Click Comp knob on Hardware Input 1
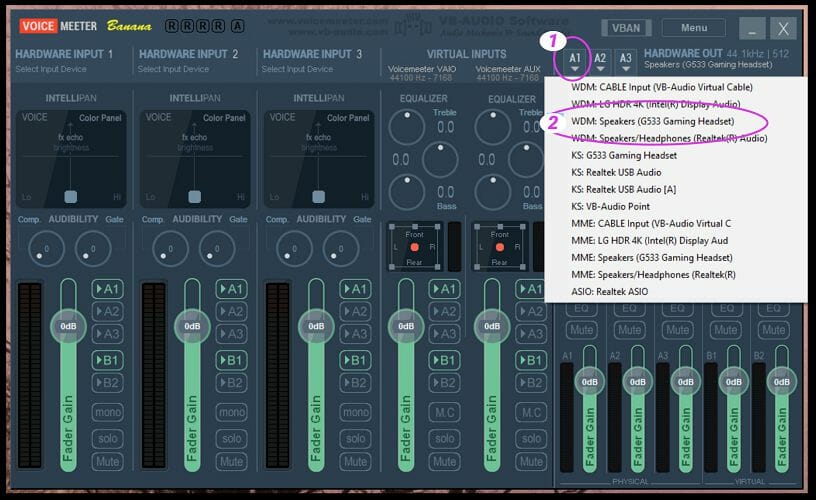816x500 pixels. (46, 249)
